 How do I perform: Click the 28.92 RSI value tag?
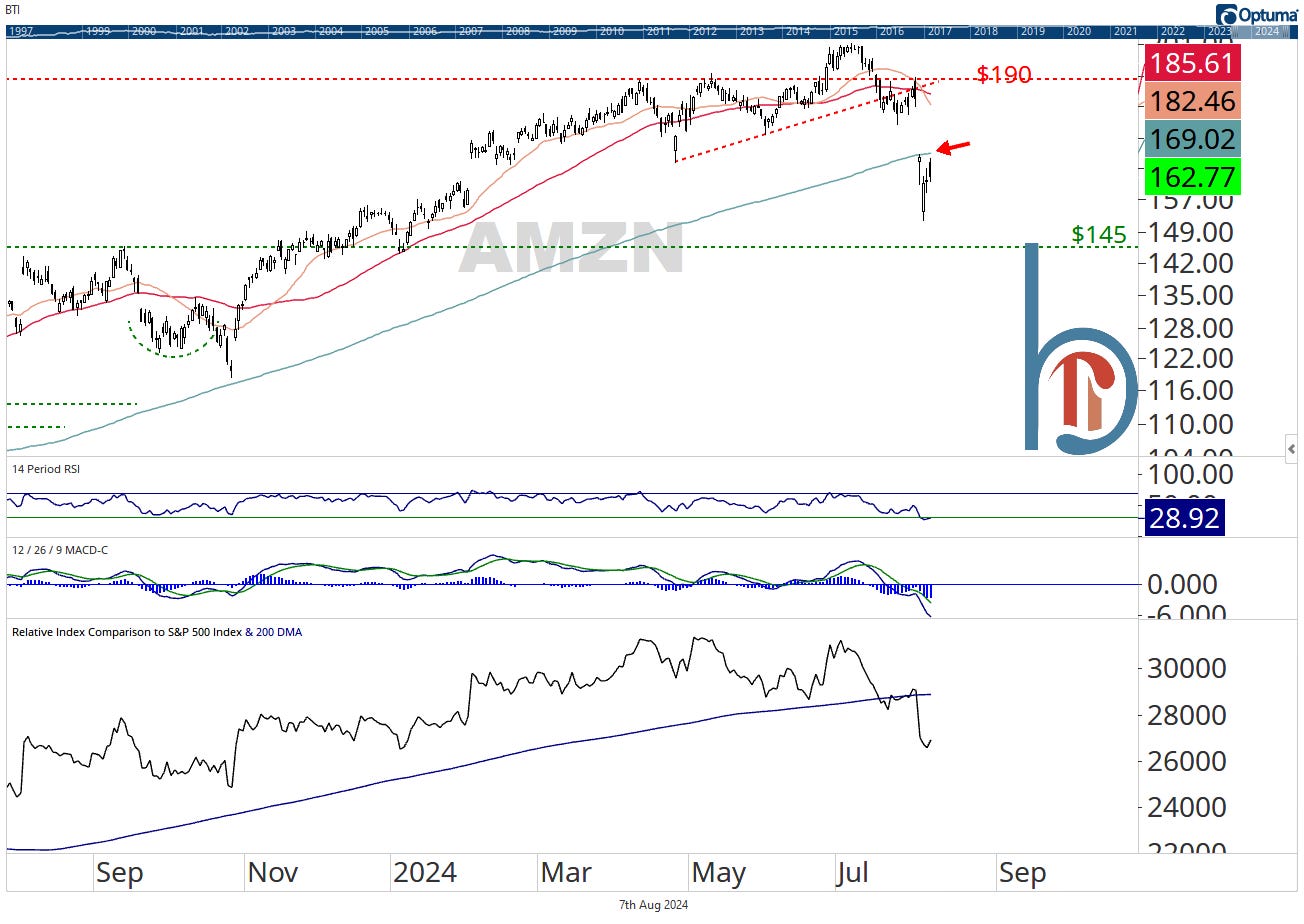pyautogui.click(x=1185, y=518)
